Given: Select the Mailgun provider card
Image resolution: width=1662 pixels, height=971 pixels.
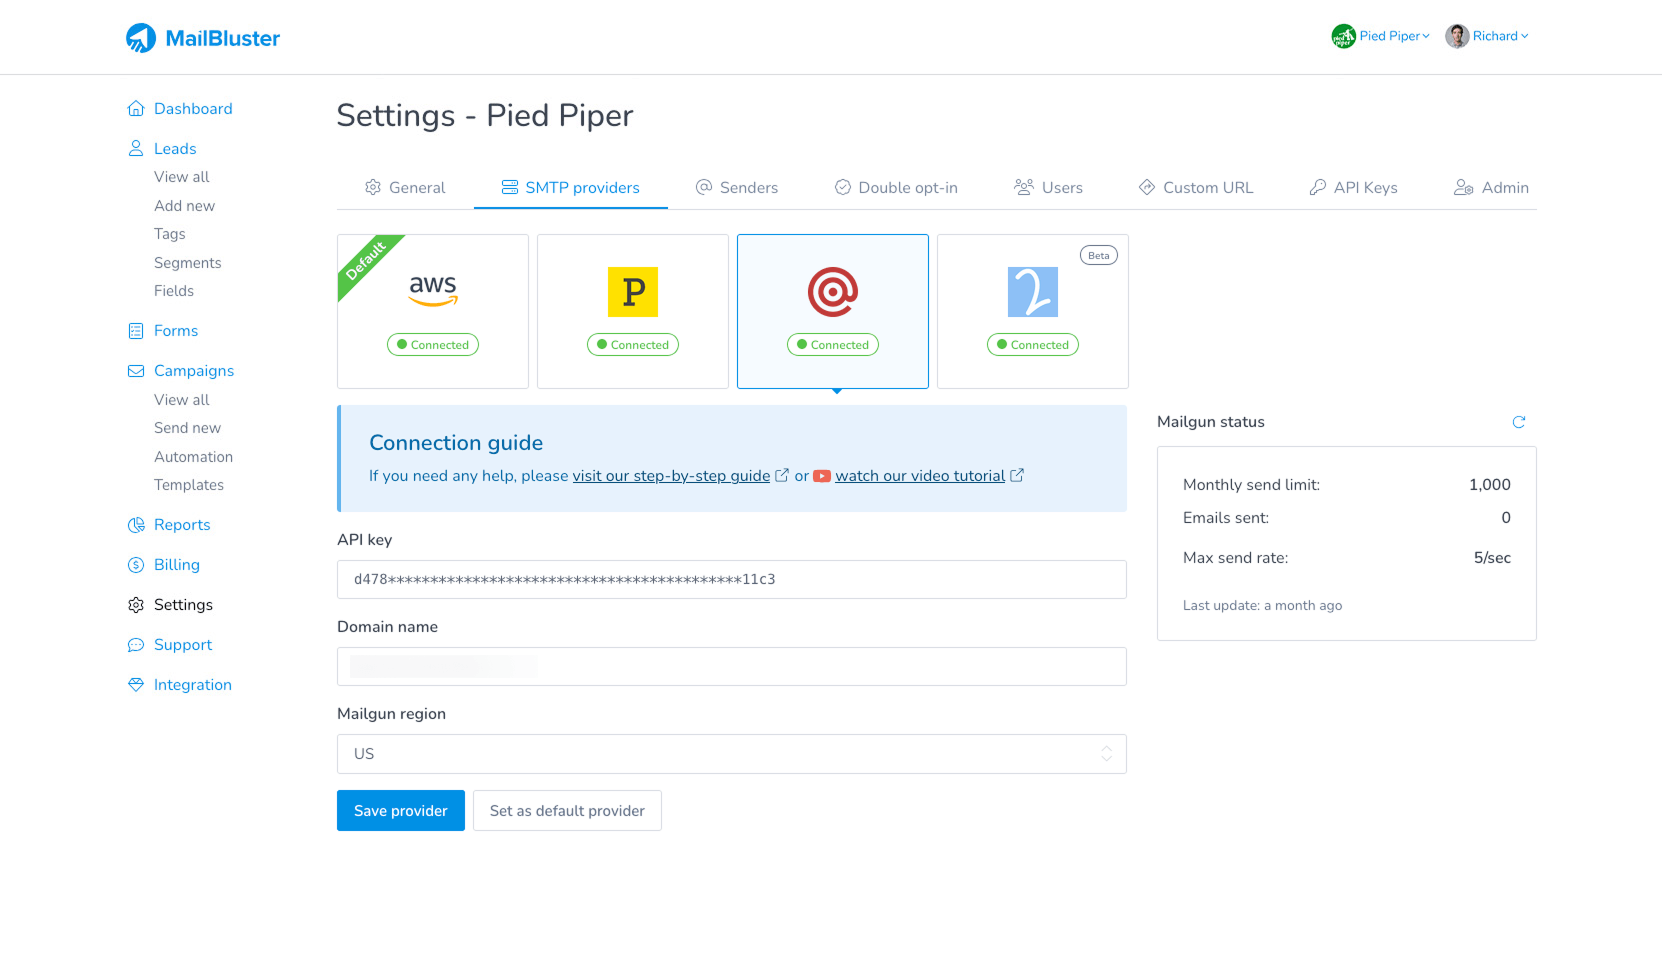Looking at the screenshot, I should 833,311.
